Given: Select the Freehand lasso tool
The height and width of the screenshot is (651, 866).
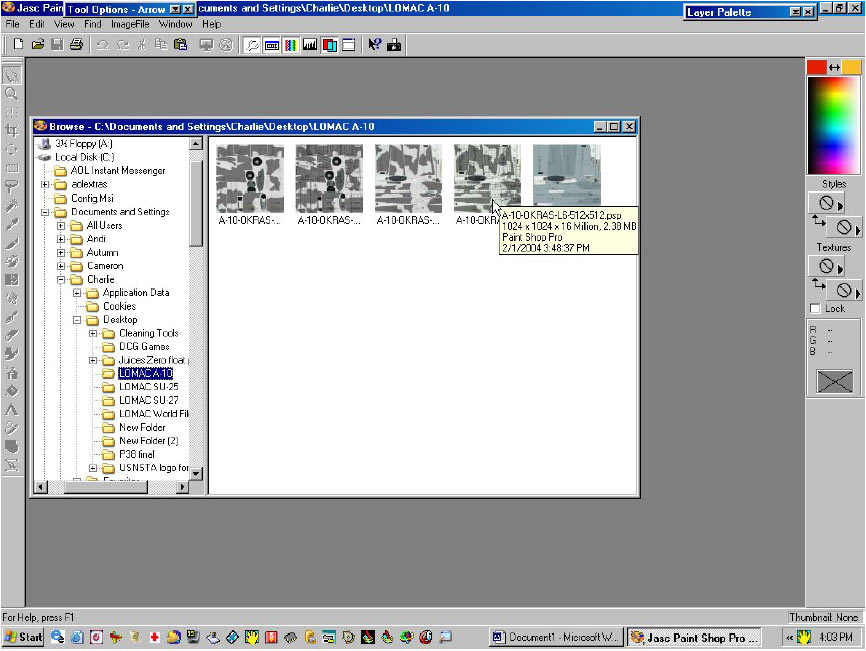Looking at the screenshot, I should [x=12, y=187].
